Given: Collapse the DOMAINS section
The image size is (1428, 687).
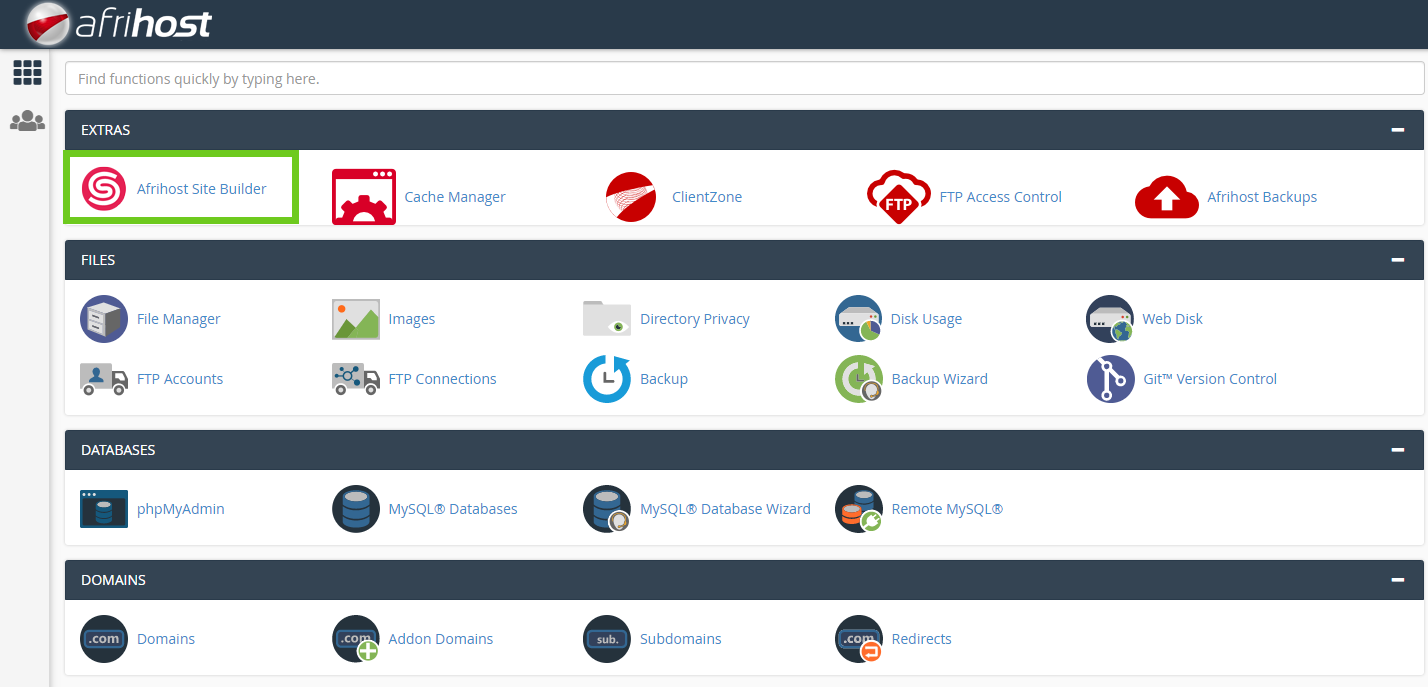Looking at the screenshot, I should (1397, 580).
